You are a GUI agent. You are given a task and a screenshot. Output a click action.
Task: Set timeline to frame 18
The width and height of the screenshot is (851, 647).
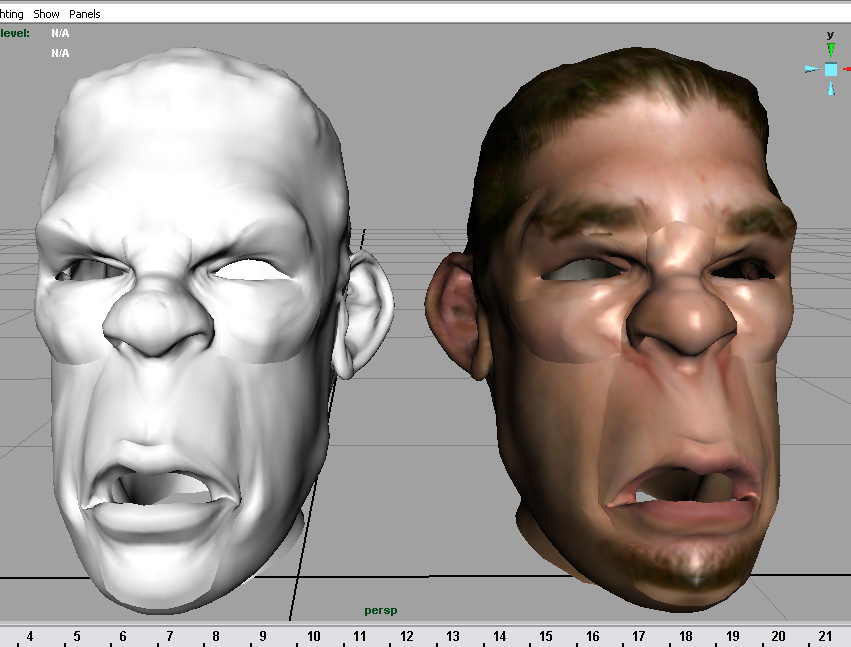tap(686, 636)
